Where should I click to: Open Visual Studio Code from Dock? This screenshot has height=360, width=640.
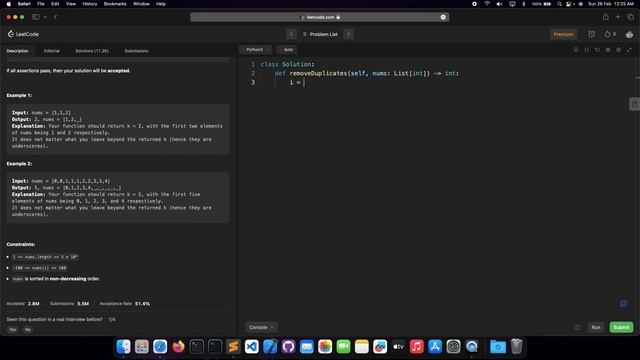(x=251, y=347)
